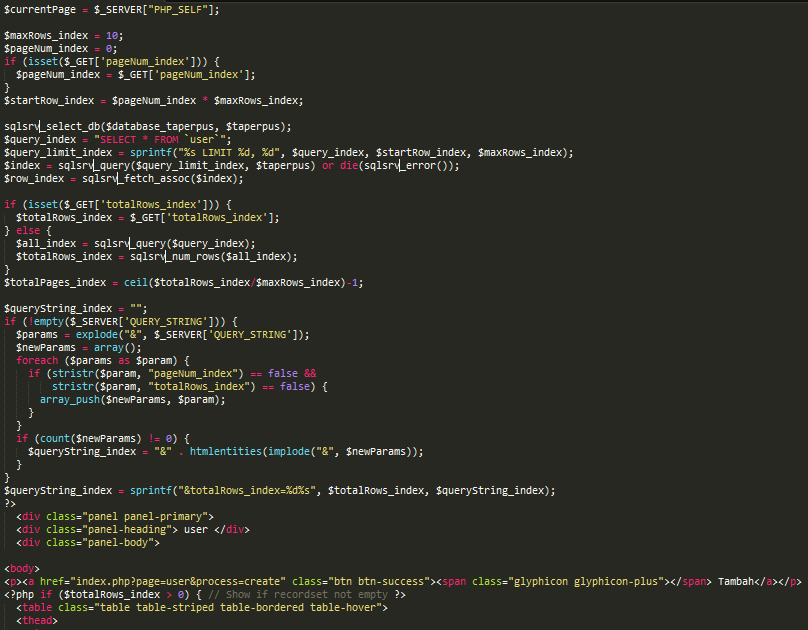Click the $currentPage variable at top

coord(40,10)
